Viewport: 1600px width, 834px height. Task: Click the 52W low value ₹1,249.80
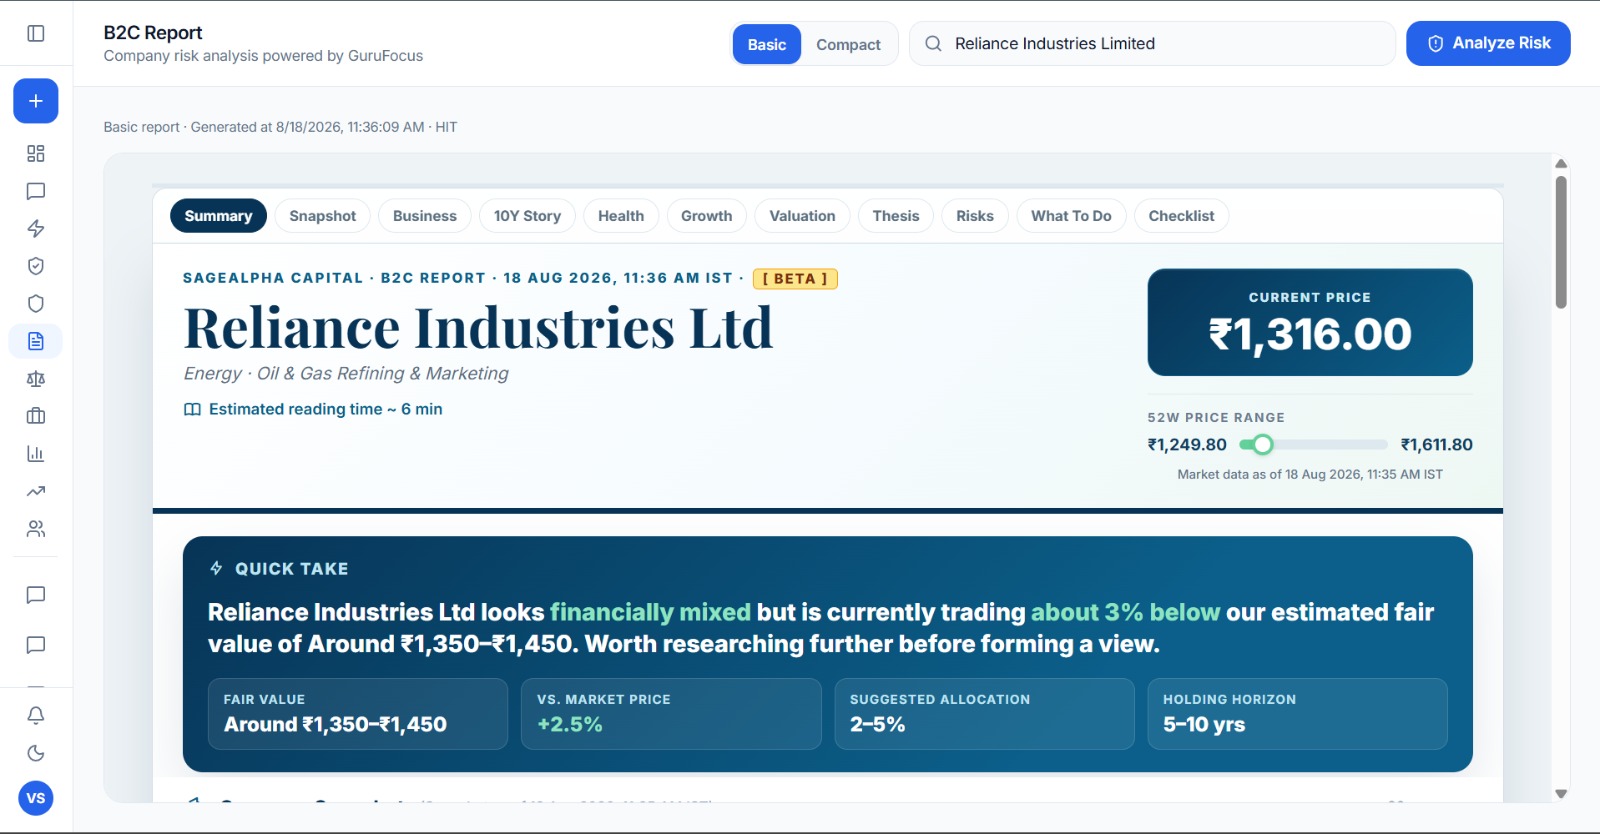click(x=1187, y=445)
